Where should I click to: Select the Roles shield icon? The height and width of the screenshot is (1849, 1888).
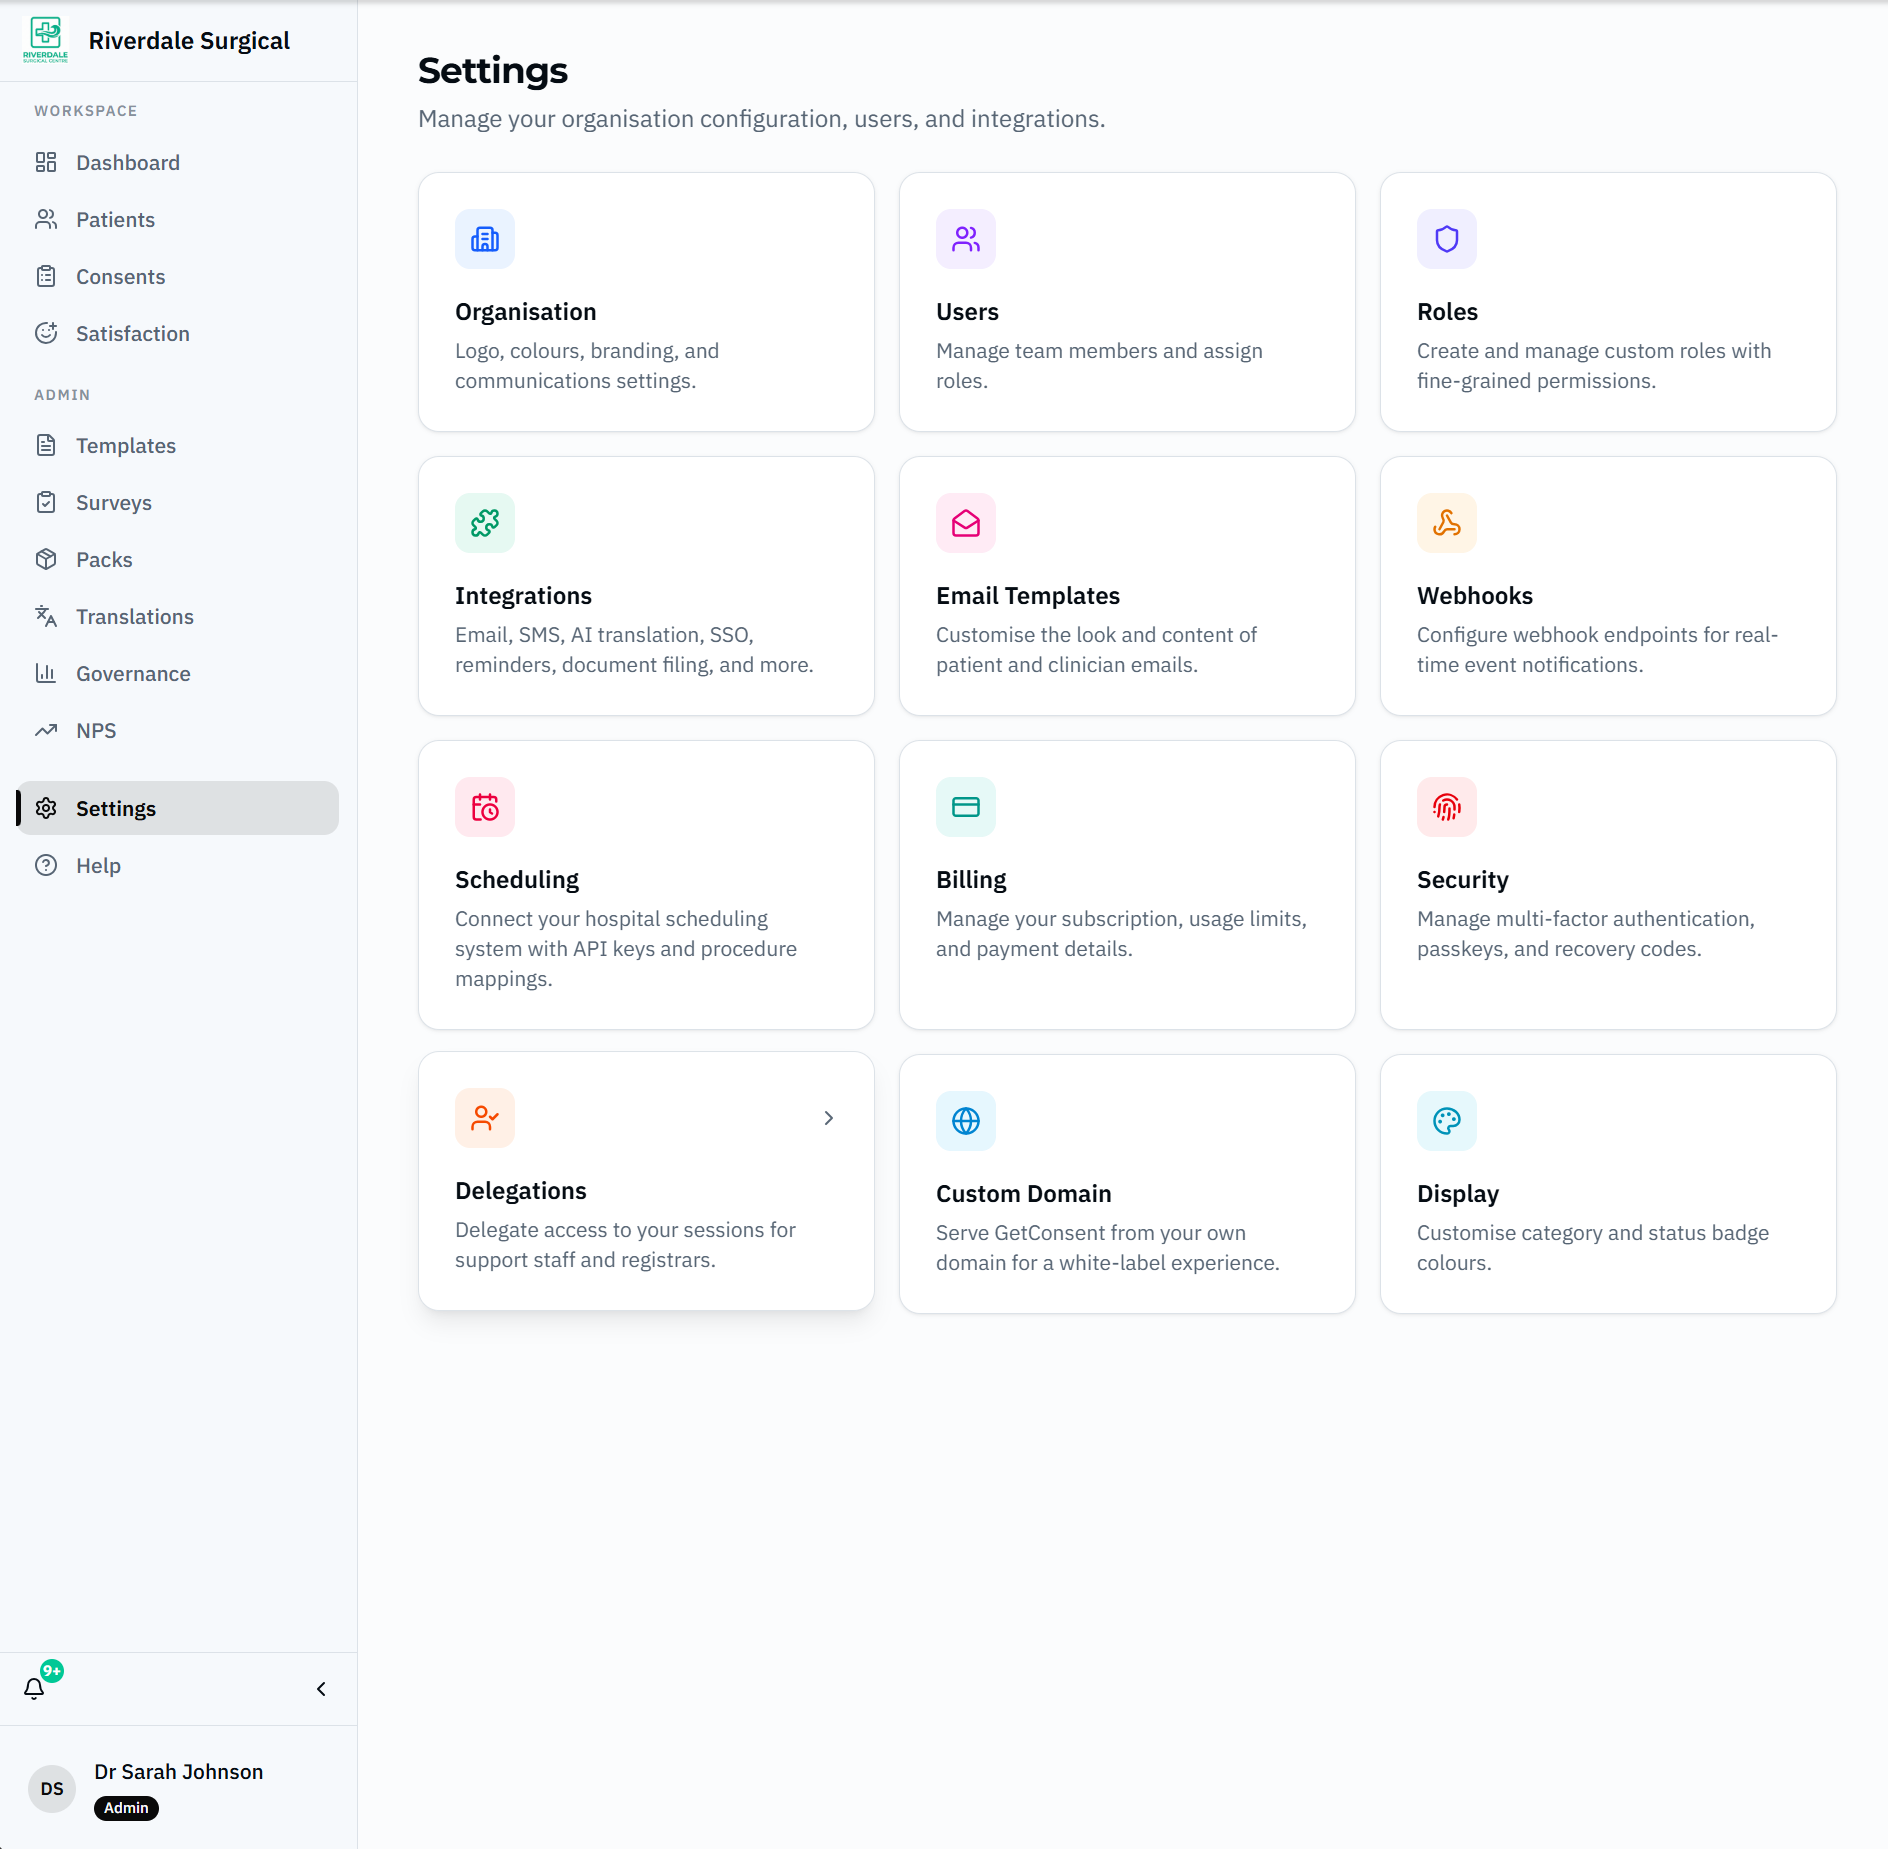click(x=1446, y=238)
